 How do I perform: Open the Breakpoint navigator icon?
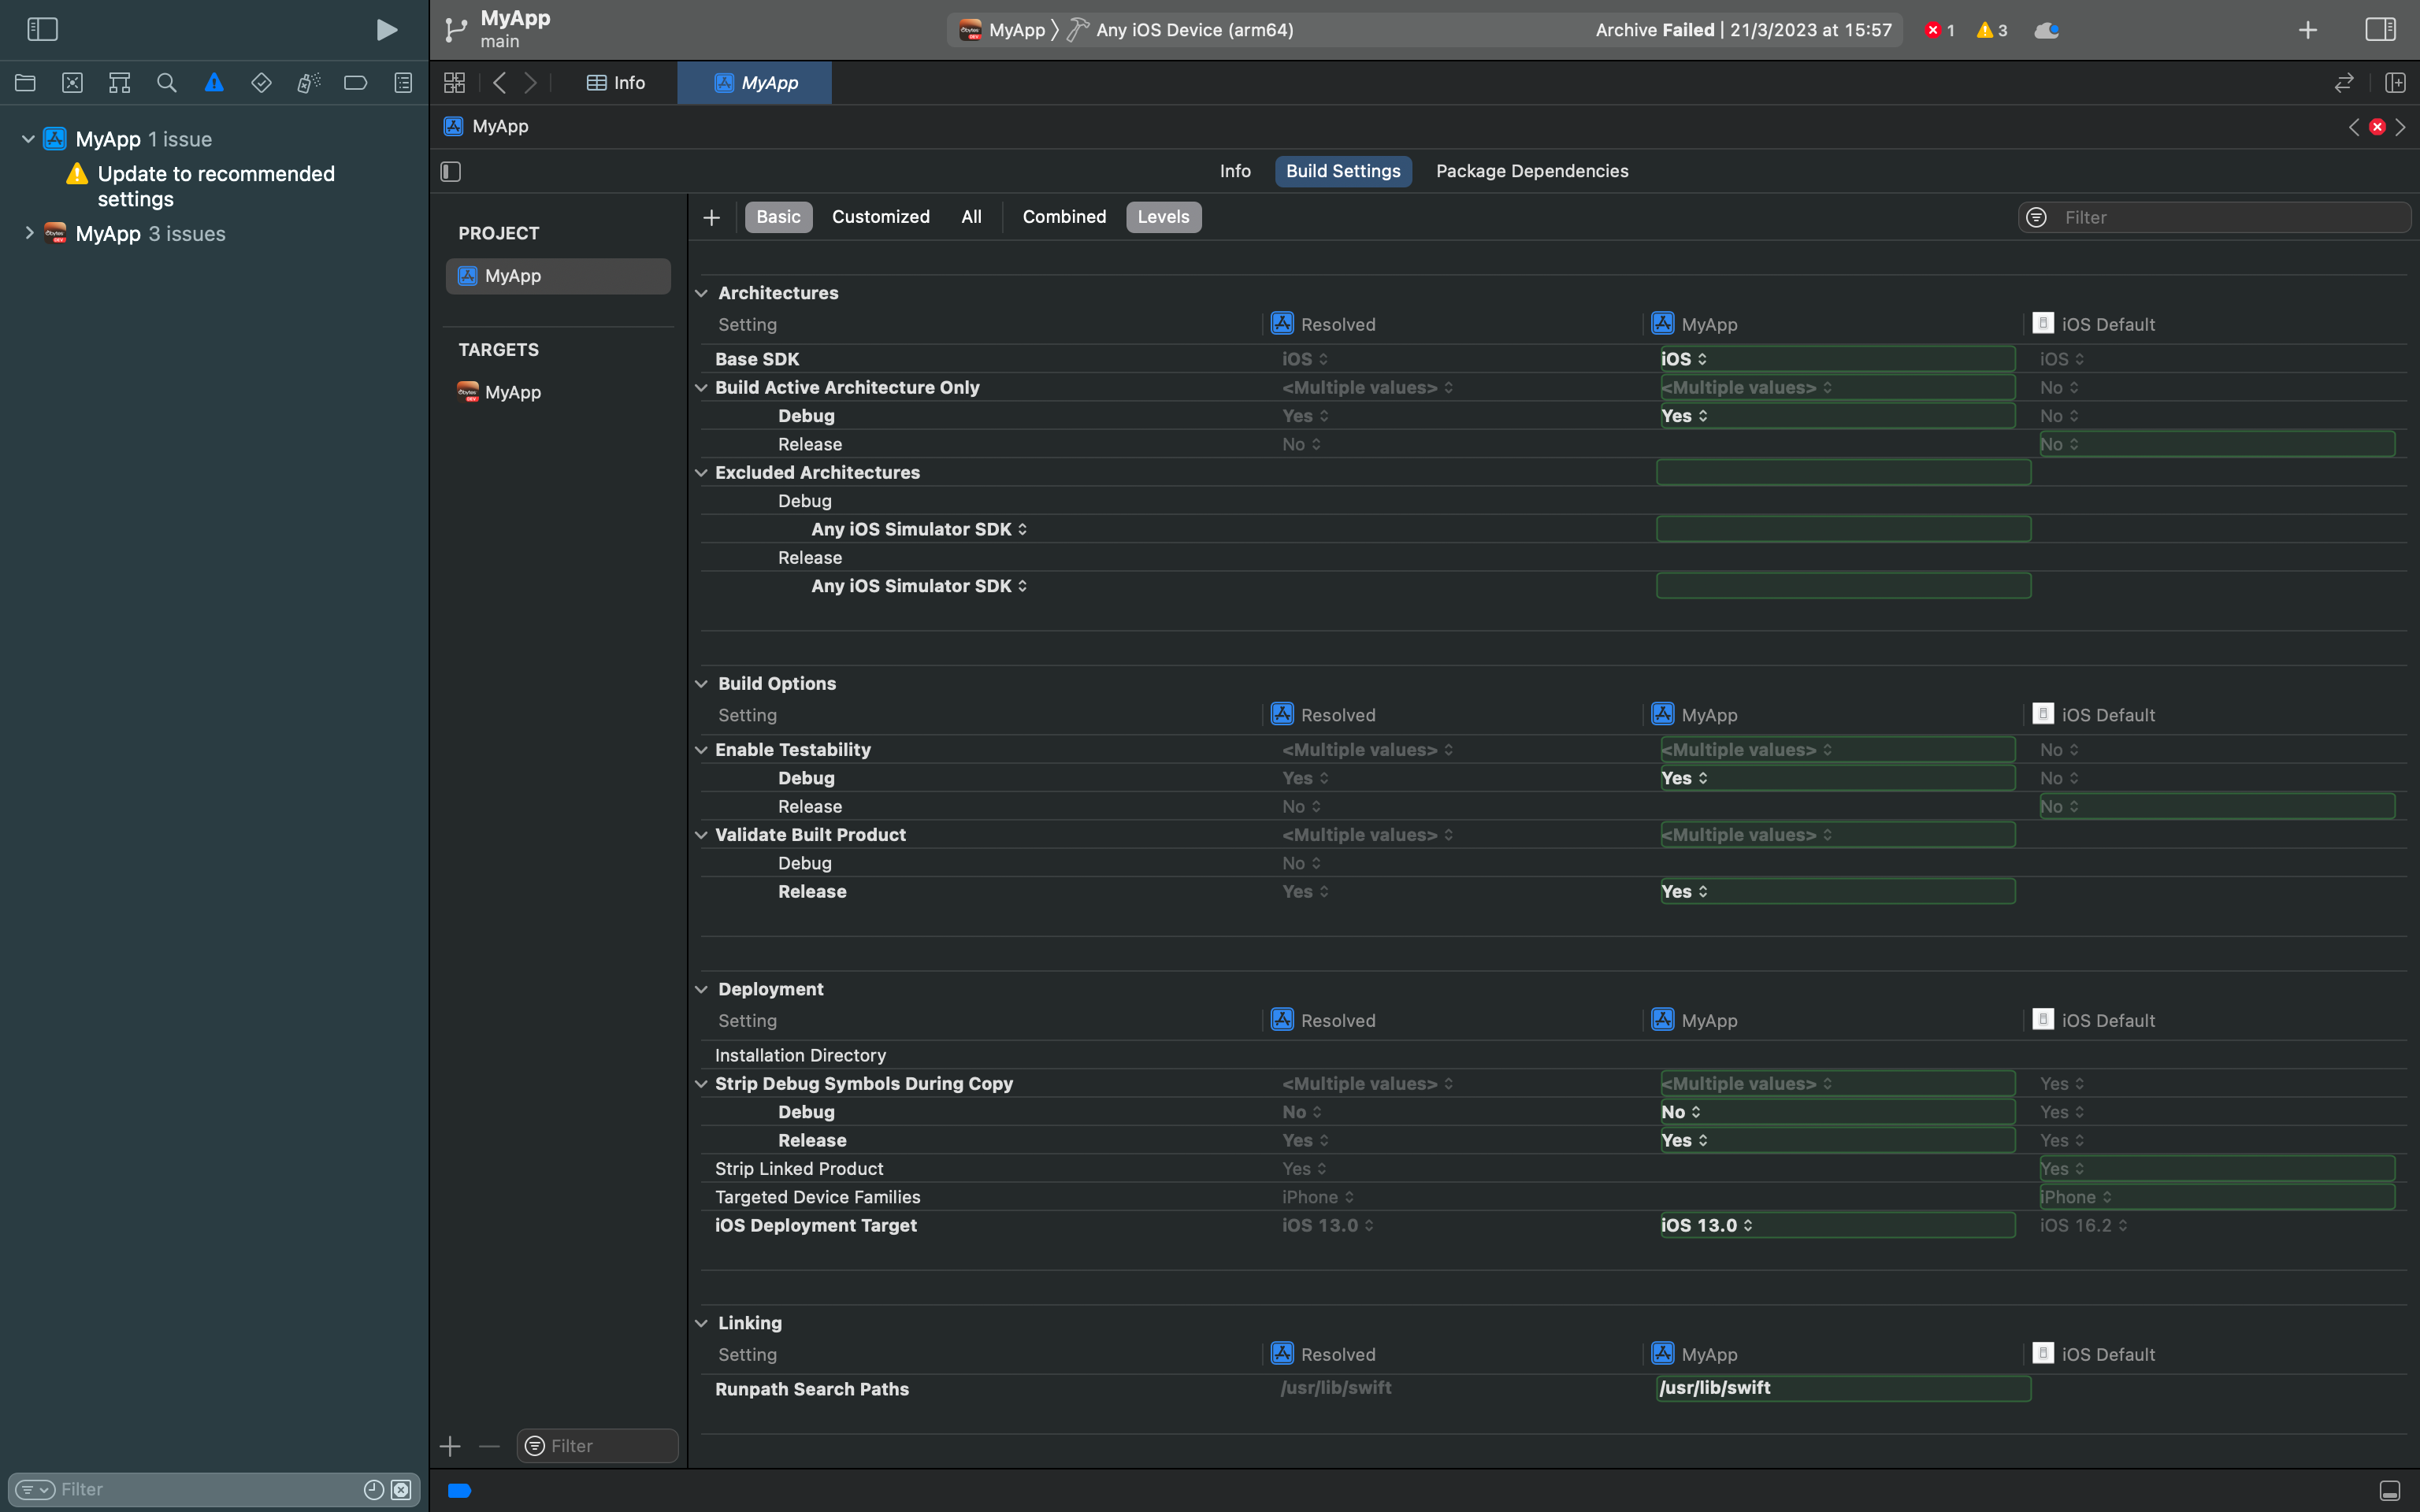click(x=355, y=83)
